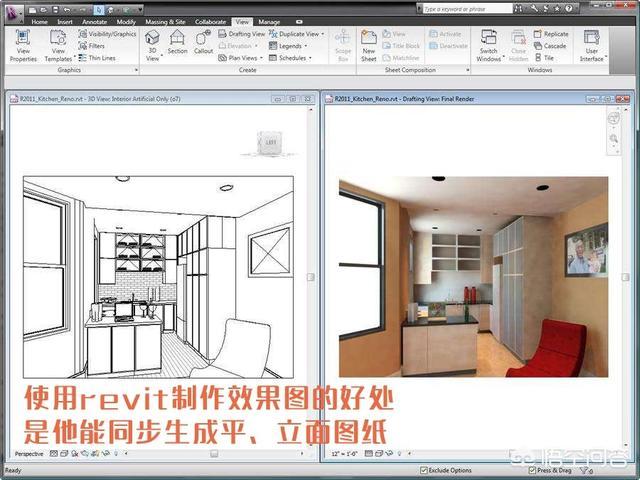Switch to the Home ribbon tab

[x=40, y=22]
